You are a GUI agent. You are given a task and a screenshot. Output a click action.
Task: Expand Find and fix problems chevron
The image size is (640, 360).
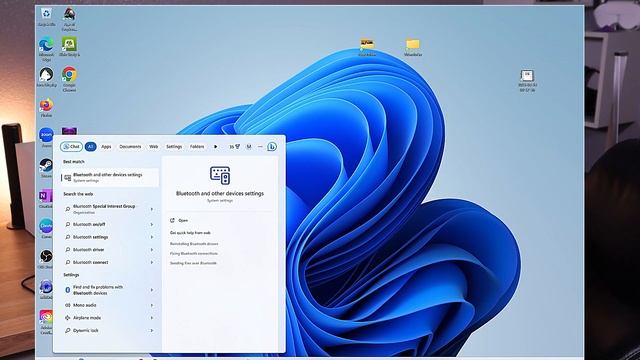click(x=152, y=290)
